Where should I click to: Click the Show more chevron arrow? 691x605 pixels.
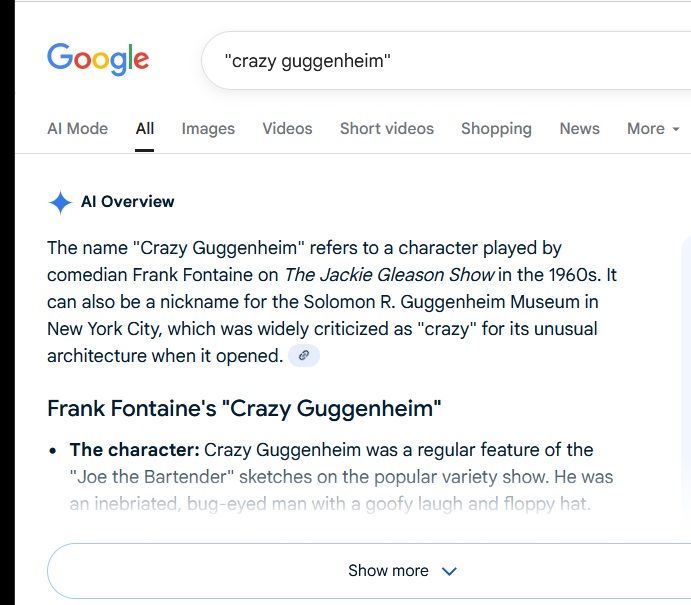pyautogui.click(x=449, y=571)
